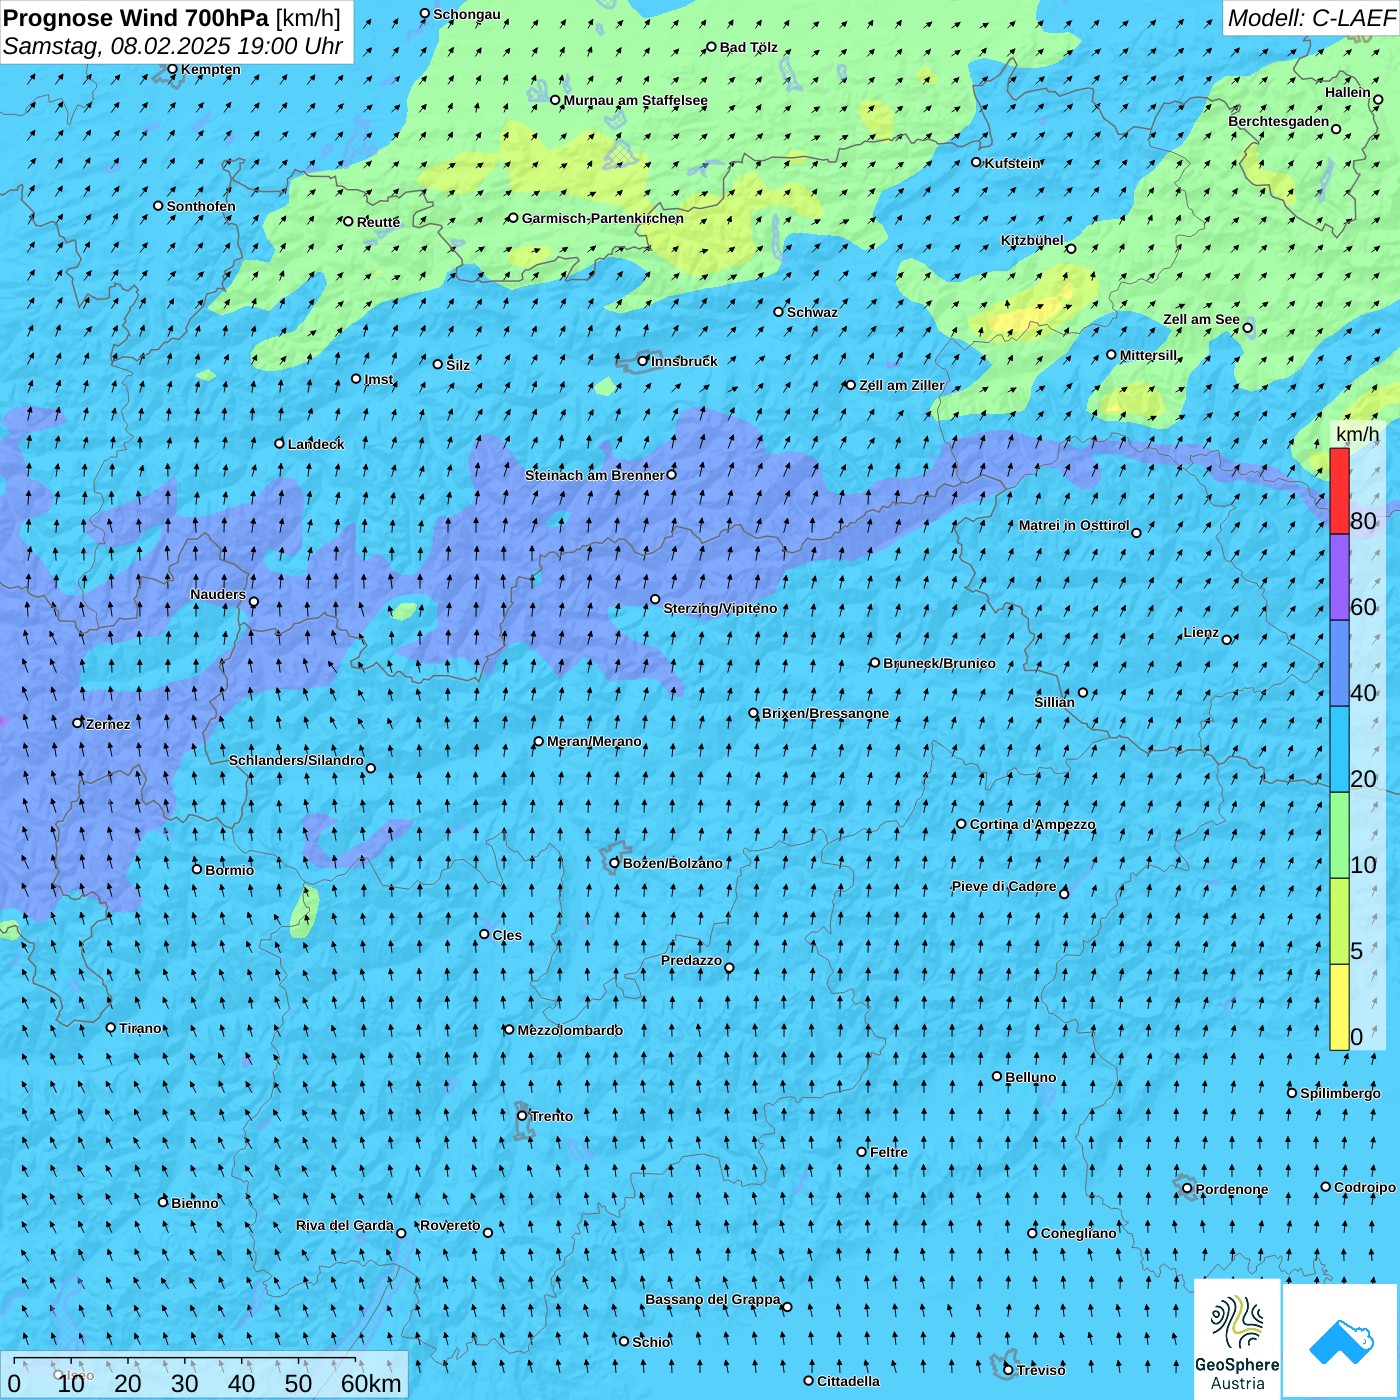Screen dimensions: 1400x1400
Task: Click the 'Pieve di Cadore' label
Action: 1003,886
